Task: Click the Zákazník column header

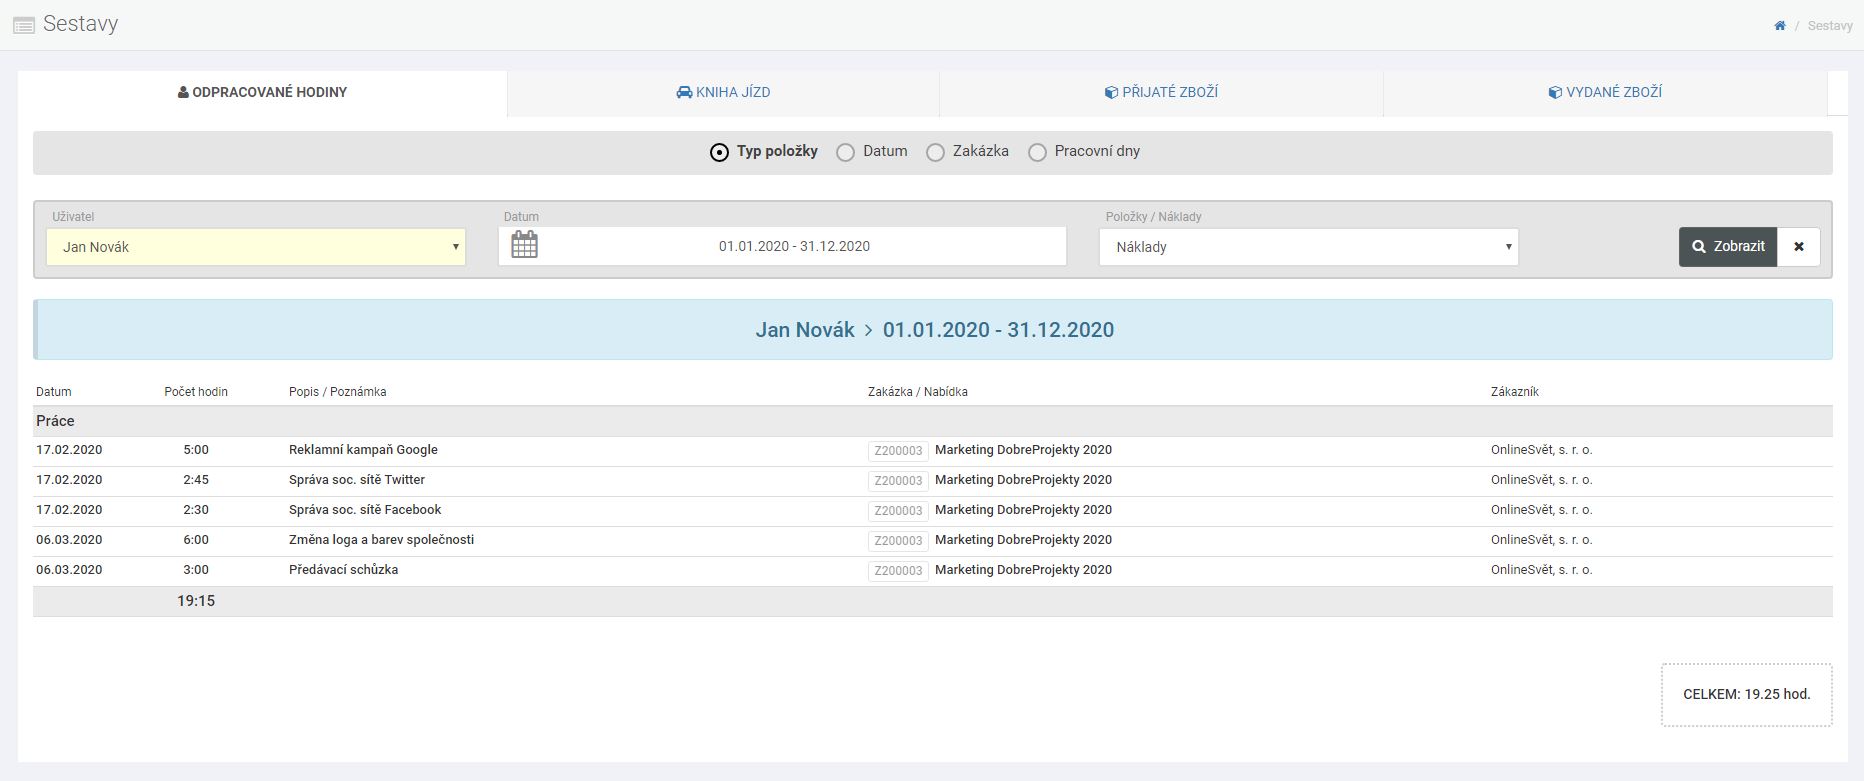Action: (x=1514, y=392)
